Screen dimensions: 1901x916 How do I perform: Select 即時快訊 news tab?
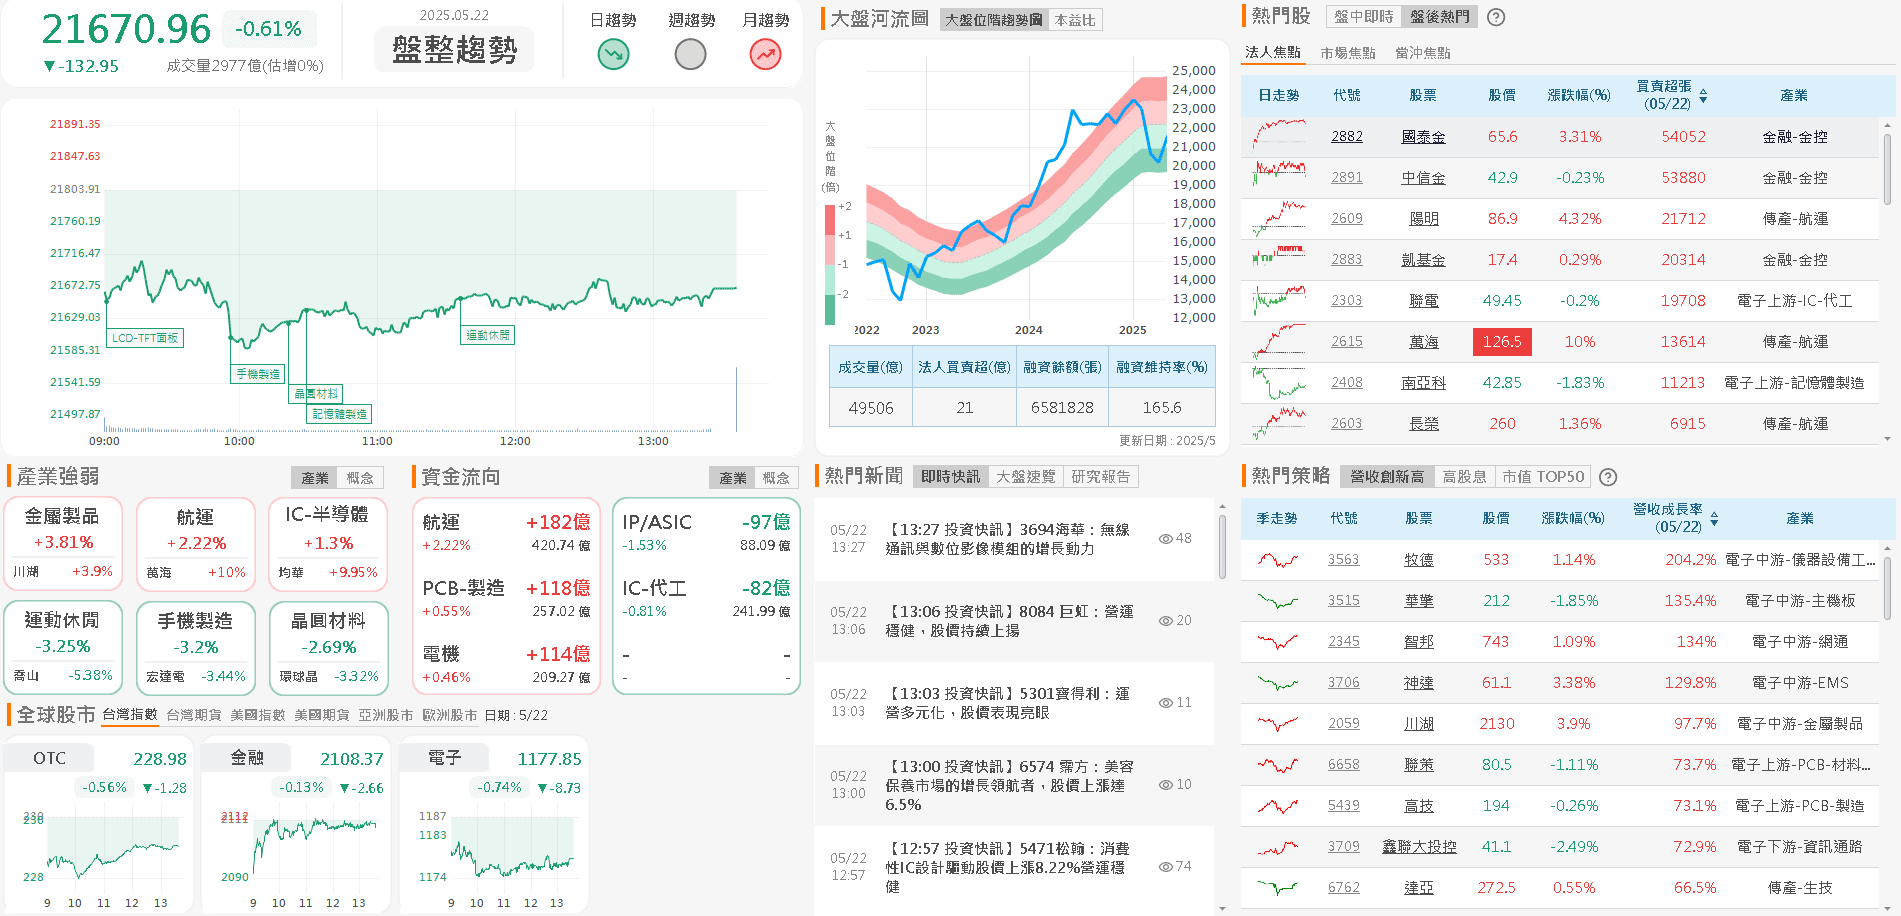tap(951, 477)
